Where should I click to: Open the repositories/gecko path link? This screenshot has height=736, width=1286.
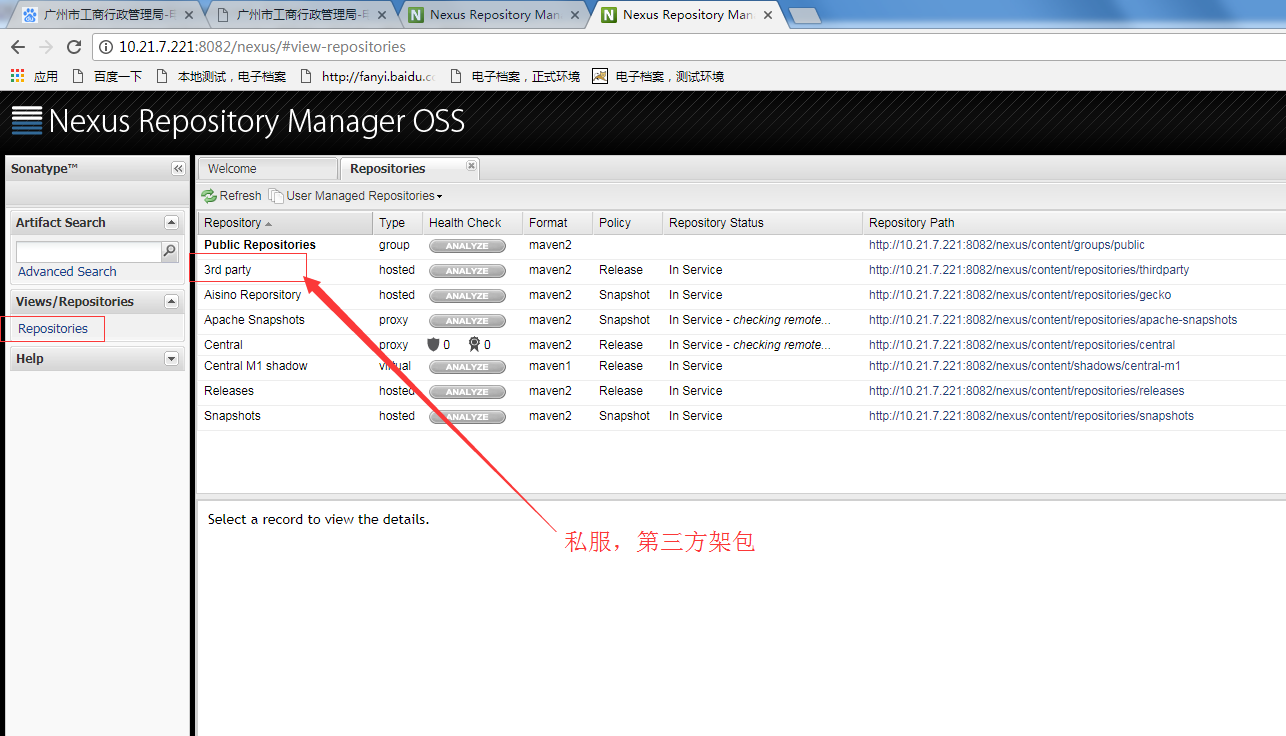click(1020, 295)
